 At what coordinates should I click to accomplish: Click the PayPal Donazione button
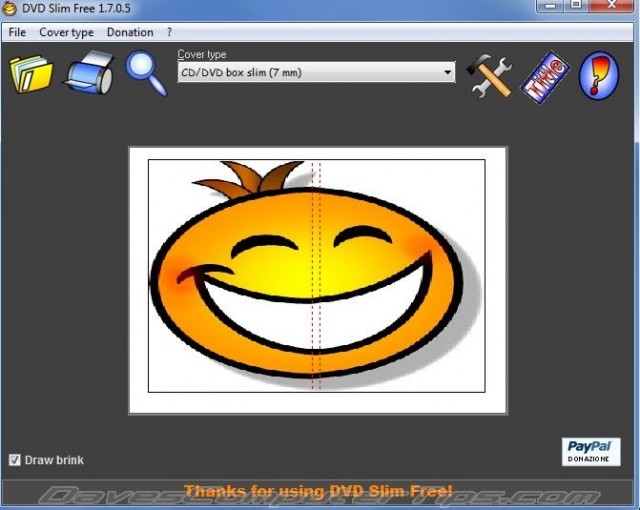point(591,452)
